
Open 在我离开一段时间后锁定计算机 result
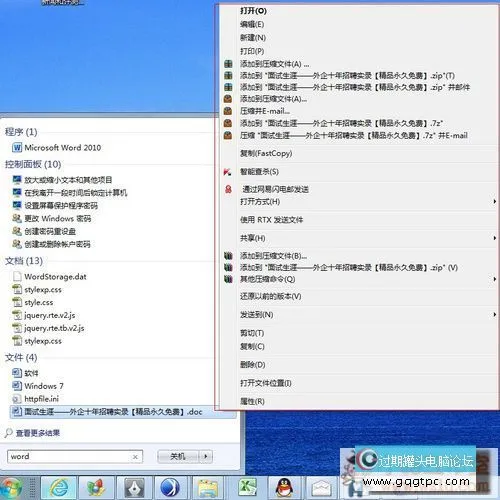pyautogui.click(x=76, y=193)
